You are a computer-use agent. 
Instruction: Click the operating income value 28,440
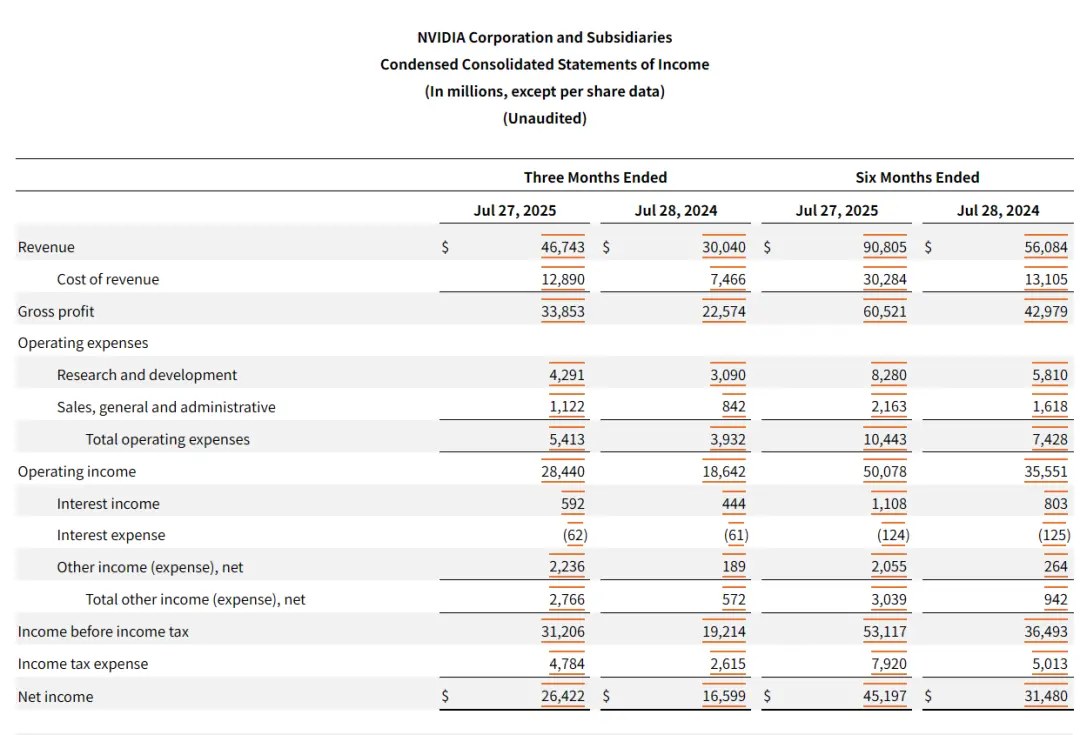563,471
